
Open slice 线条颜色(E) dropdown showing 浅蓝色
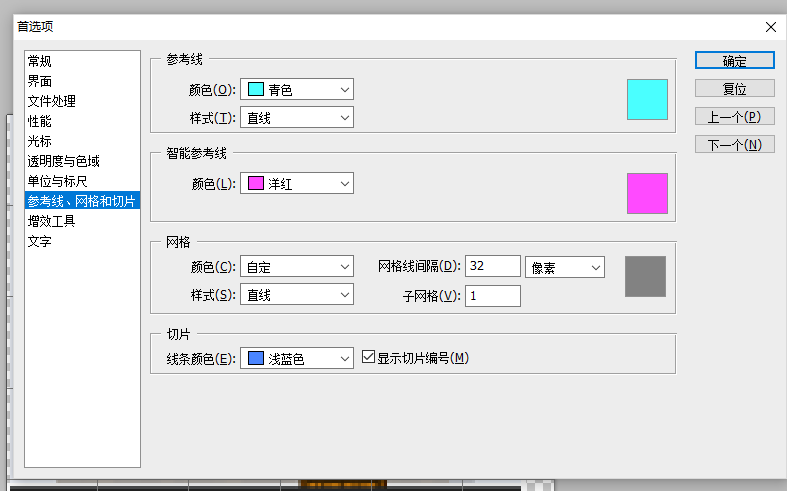297,358
